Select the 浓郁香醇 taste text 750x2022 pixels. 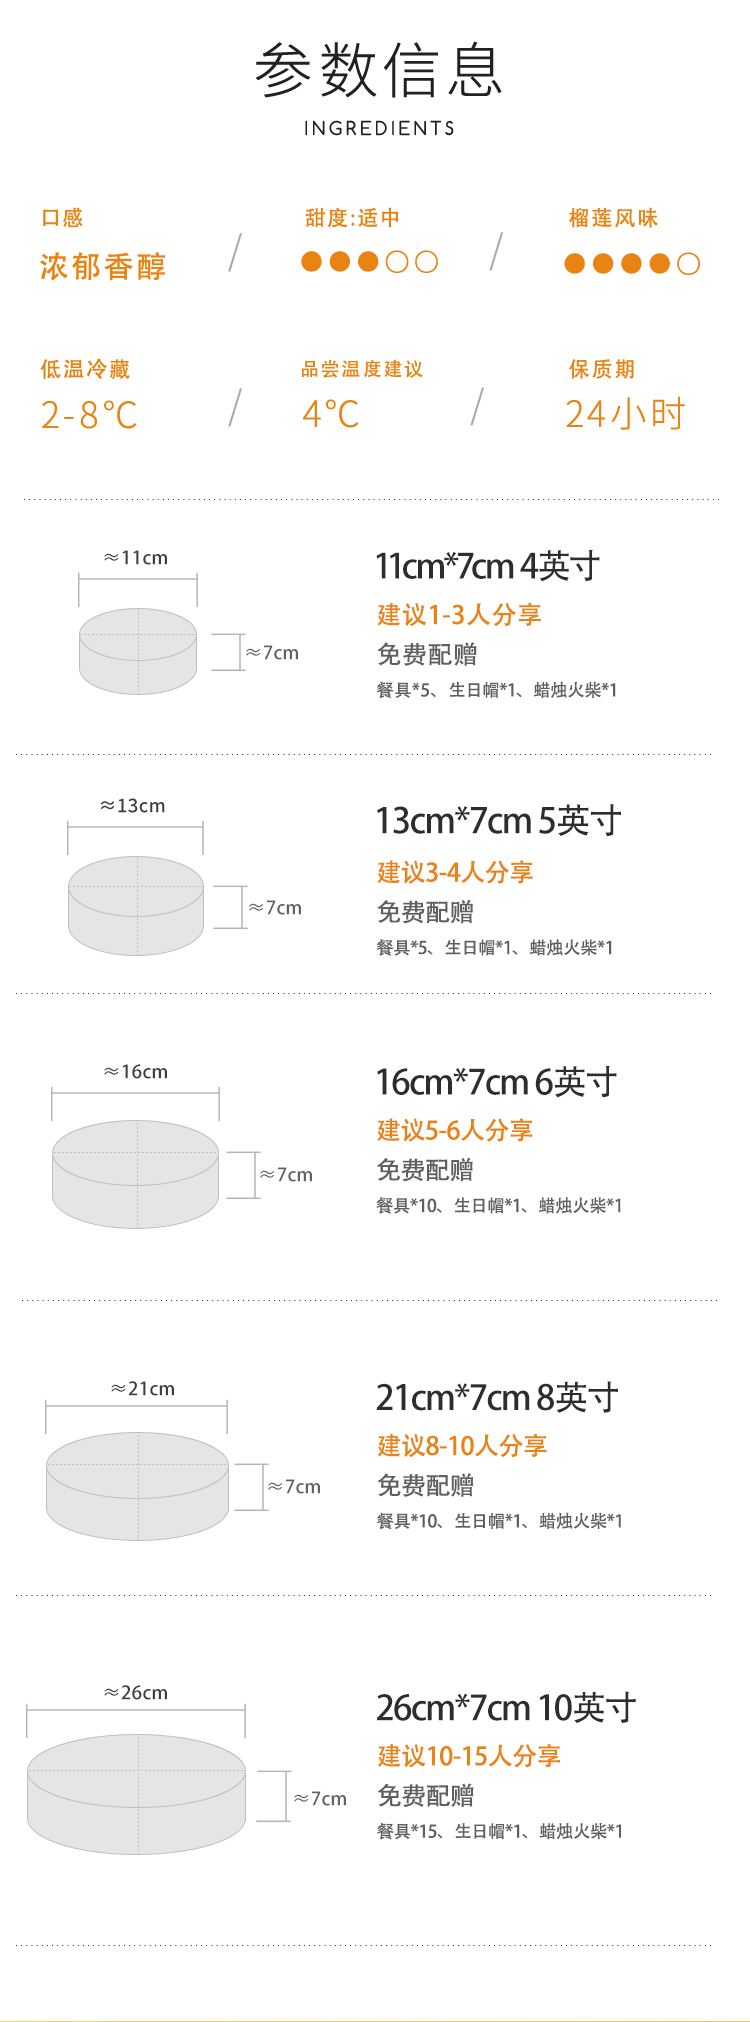tap(103, 267)
